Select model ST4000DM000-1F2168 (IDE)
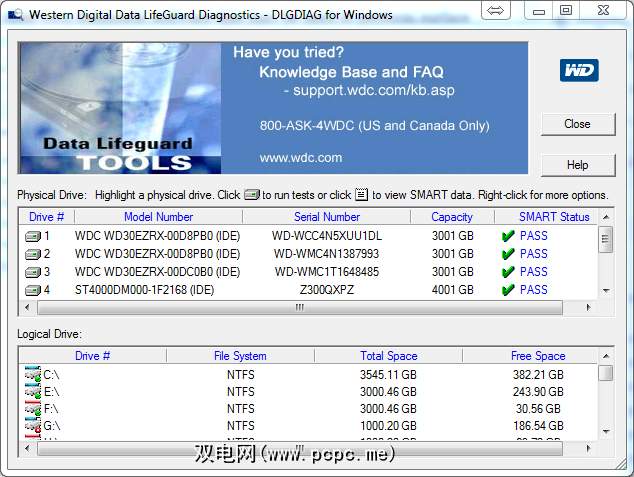Image resolution: width=634 pixels, height=477 pixels. [144, 290]
